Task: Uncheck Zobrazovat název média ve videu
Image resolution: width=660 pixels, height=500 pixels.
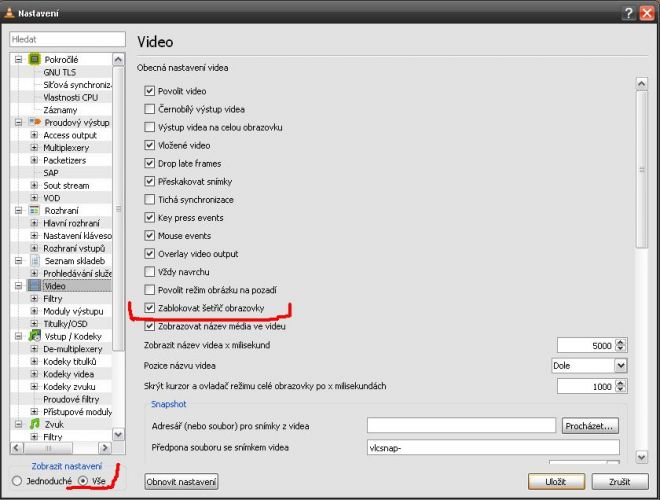Action: pos(149,326)
